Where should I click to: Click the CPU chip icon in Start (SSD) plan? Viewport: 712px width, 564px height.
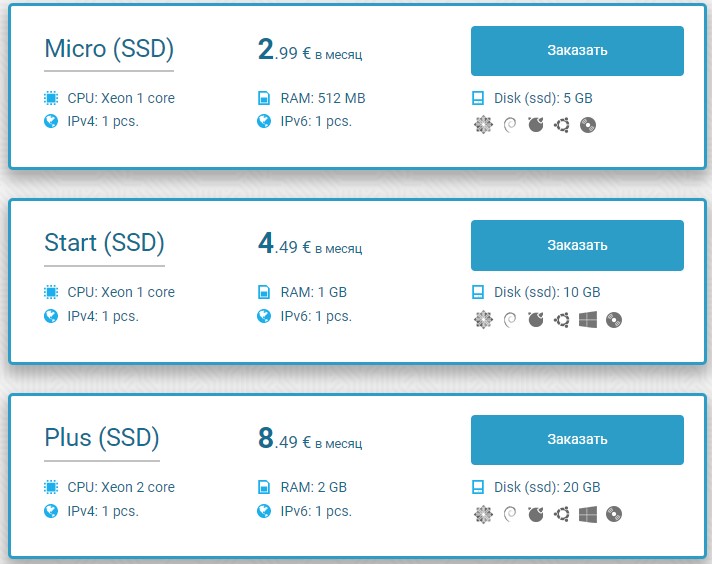tap(51, 292)
